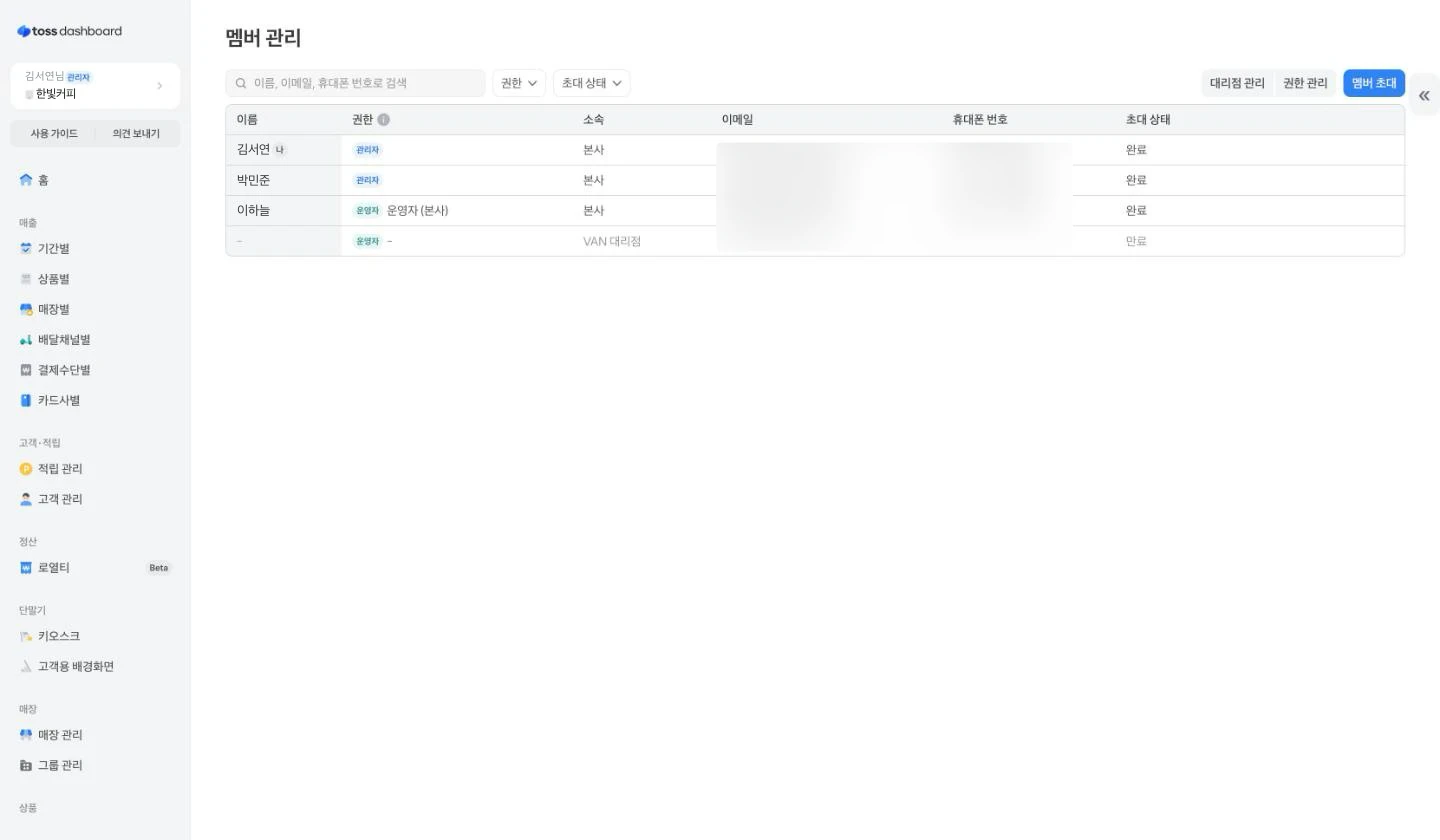Click the 멤버 초대 button
The width and height of the screenshot is (1440, 840).
click(x=1374, y=83)
